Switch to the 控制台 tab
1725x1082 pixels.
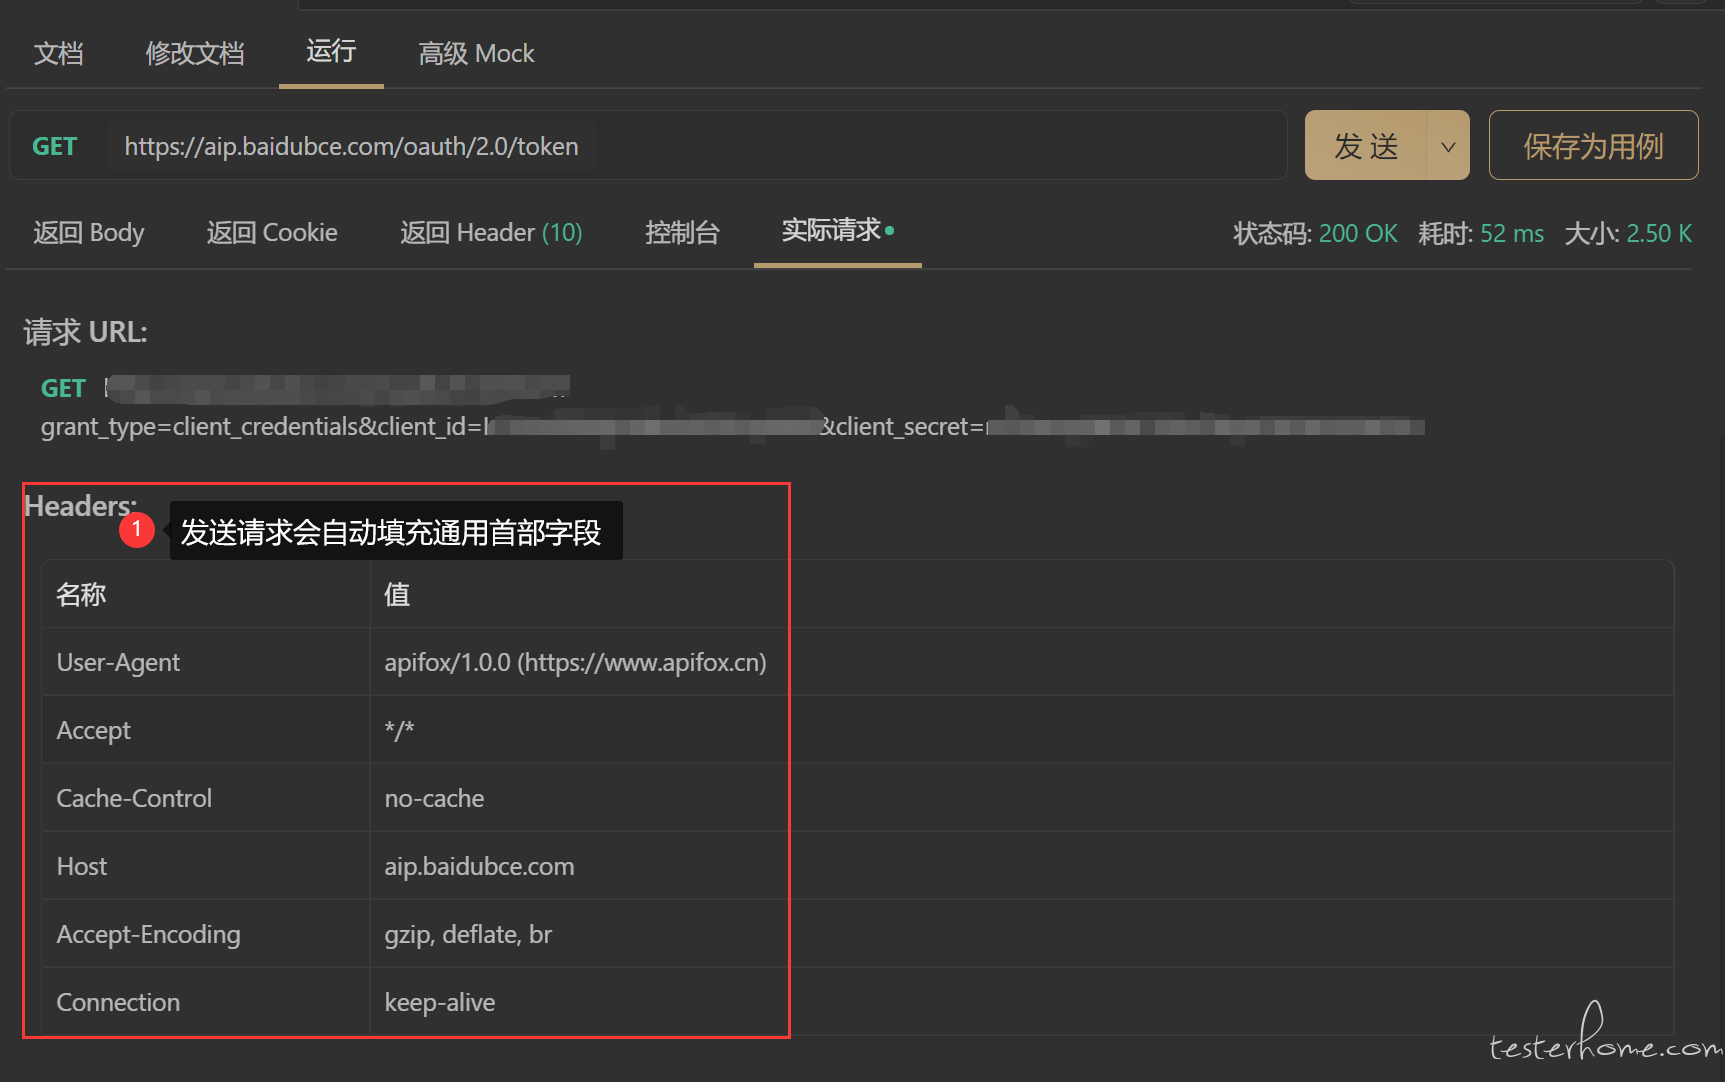point(682,232)
